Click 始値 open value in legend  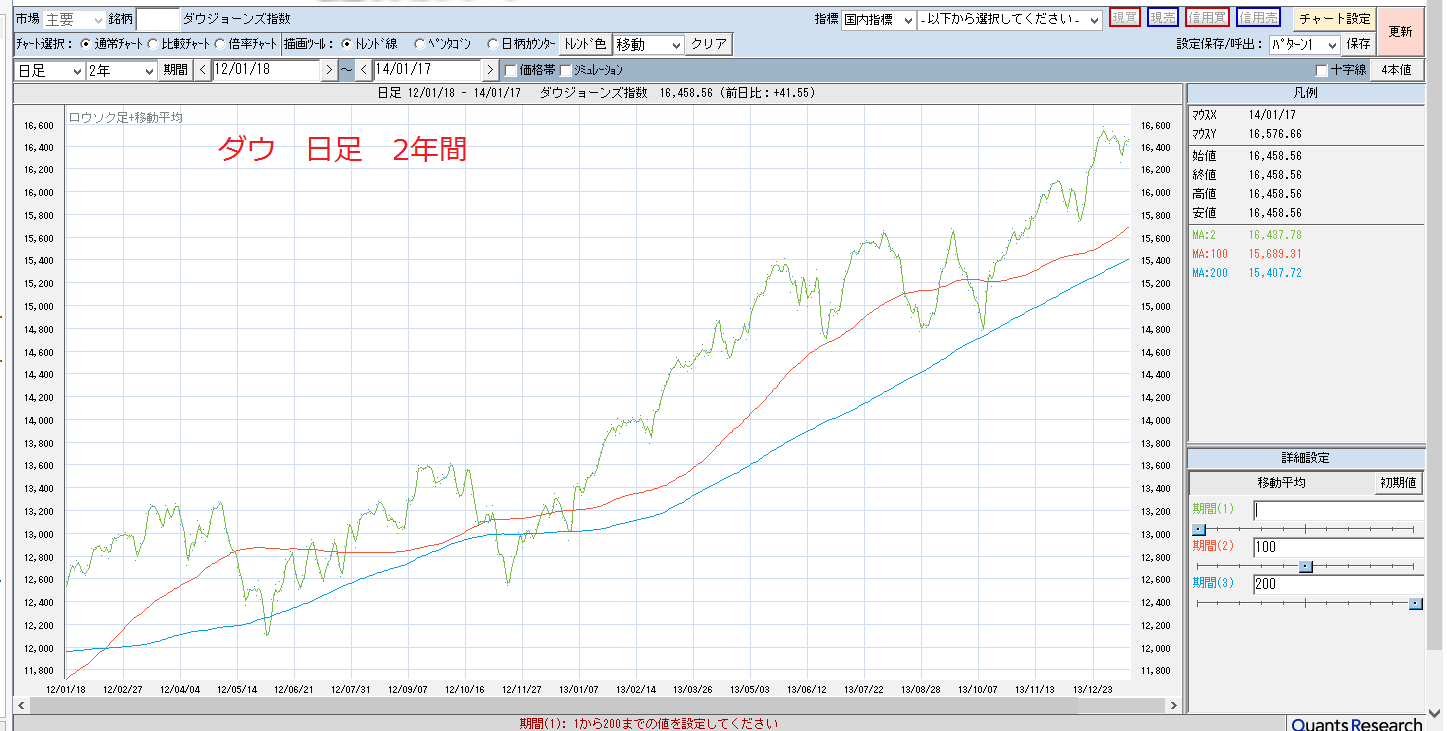tap(1275, 156)
